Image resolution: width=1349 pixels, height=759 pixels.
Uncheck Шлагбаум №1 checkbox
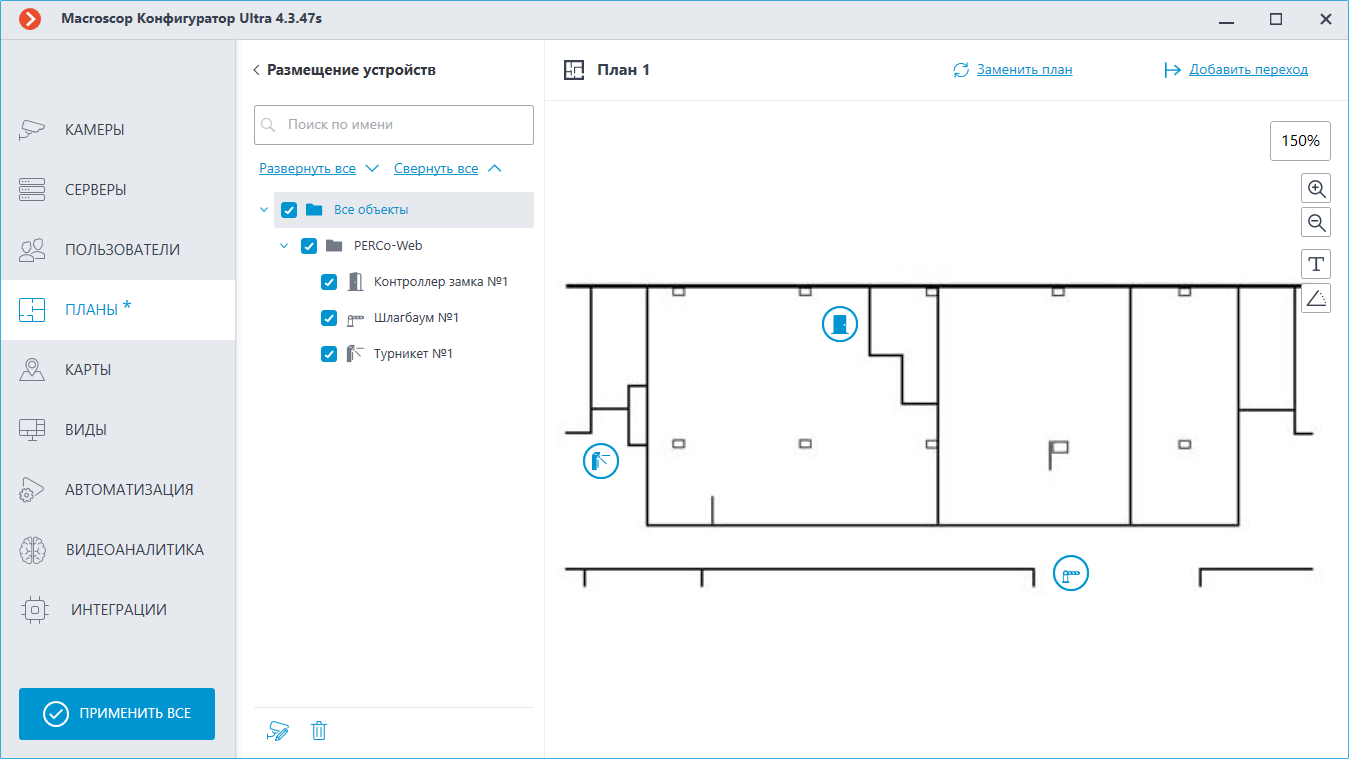pyautogui.click(x=329, y=318)
